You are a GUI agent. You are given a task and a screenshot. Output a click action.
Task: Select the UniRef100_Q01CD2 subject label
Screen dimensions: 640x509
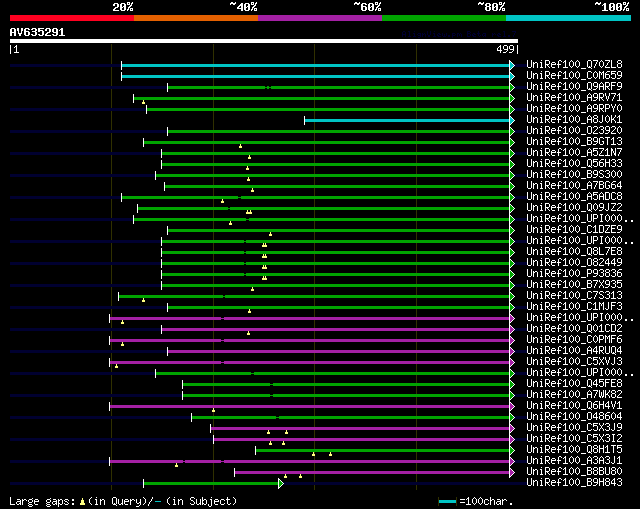(x=574, y=329)
